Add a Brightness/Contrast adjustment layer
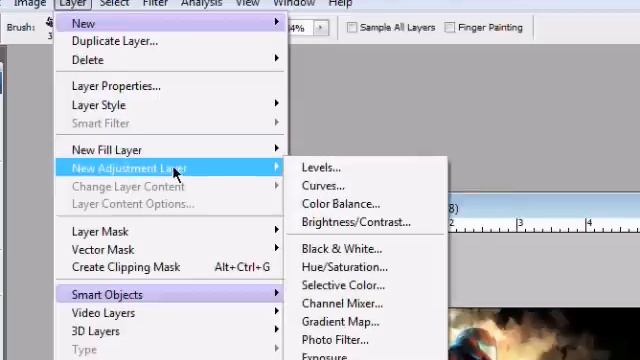This screenshot has height=360, width=640. (366, 222)
